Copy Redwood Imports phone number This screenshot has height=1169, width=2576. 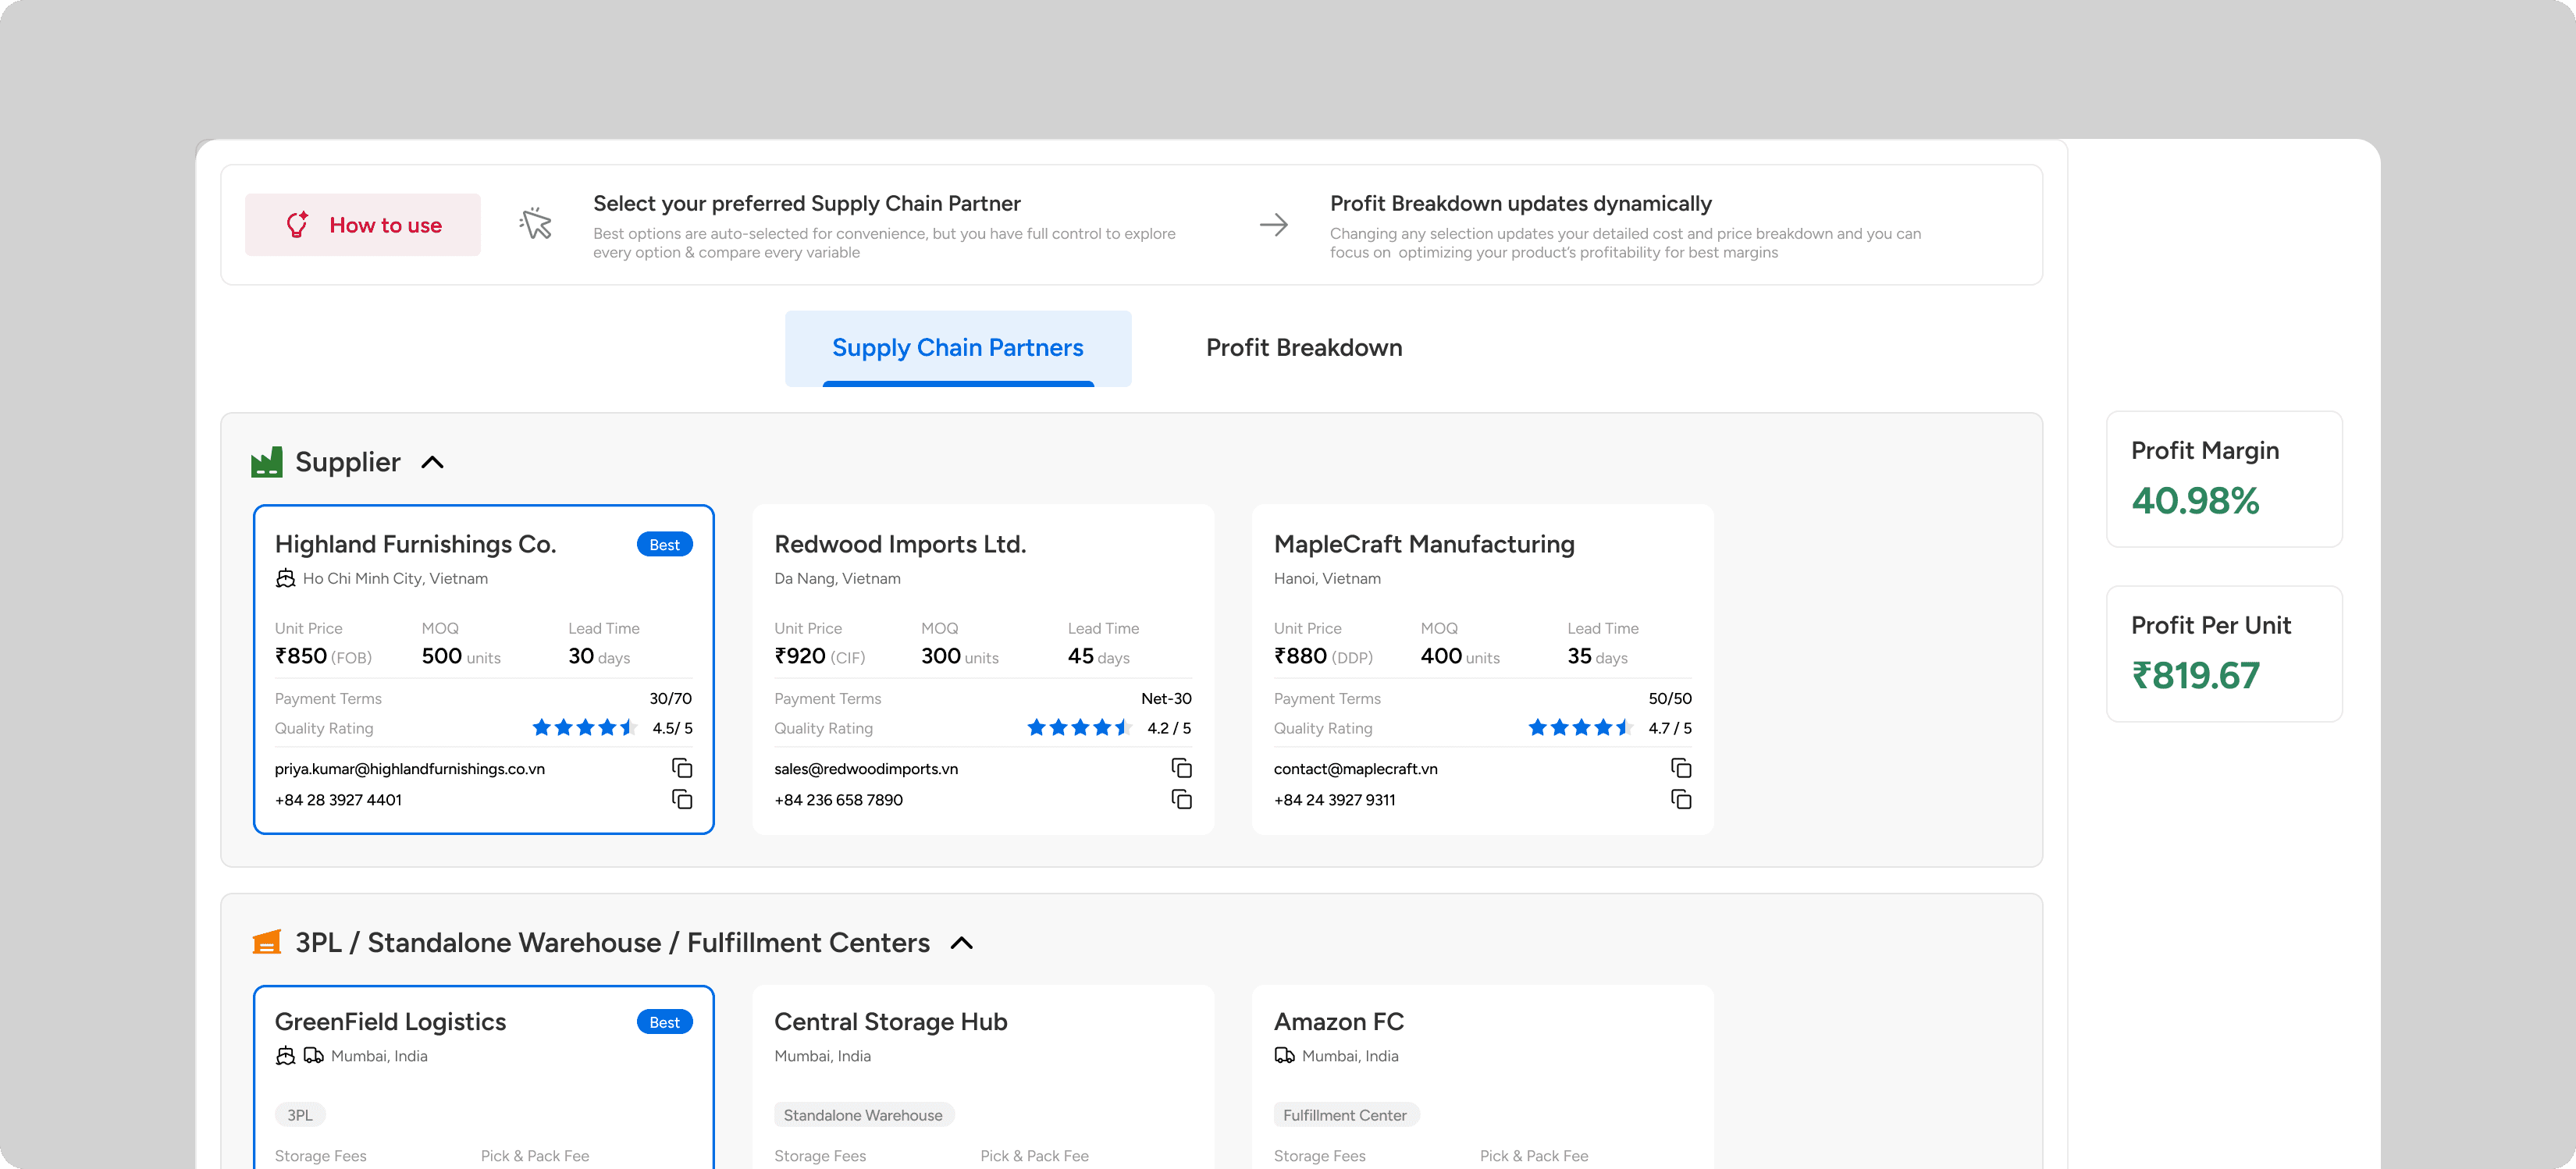(x=1181, y=799)
